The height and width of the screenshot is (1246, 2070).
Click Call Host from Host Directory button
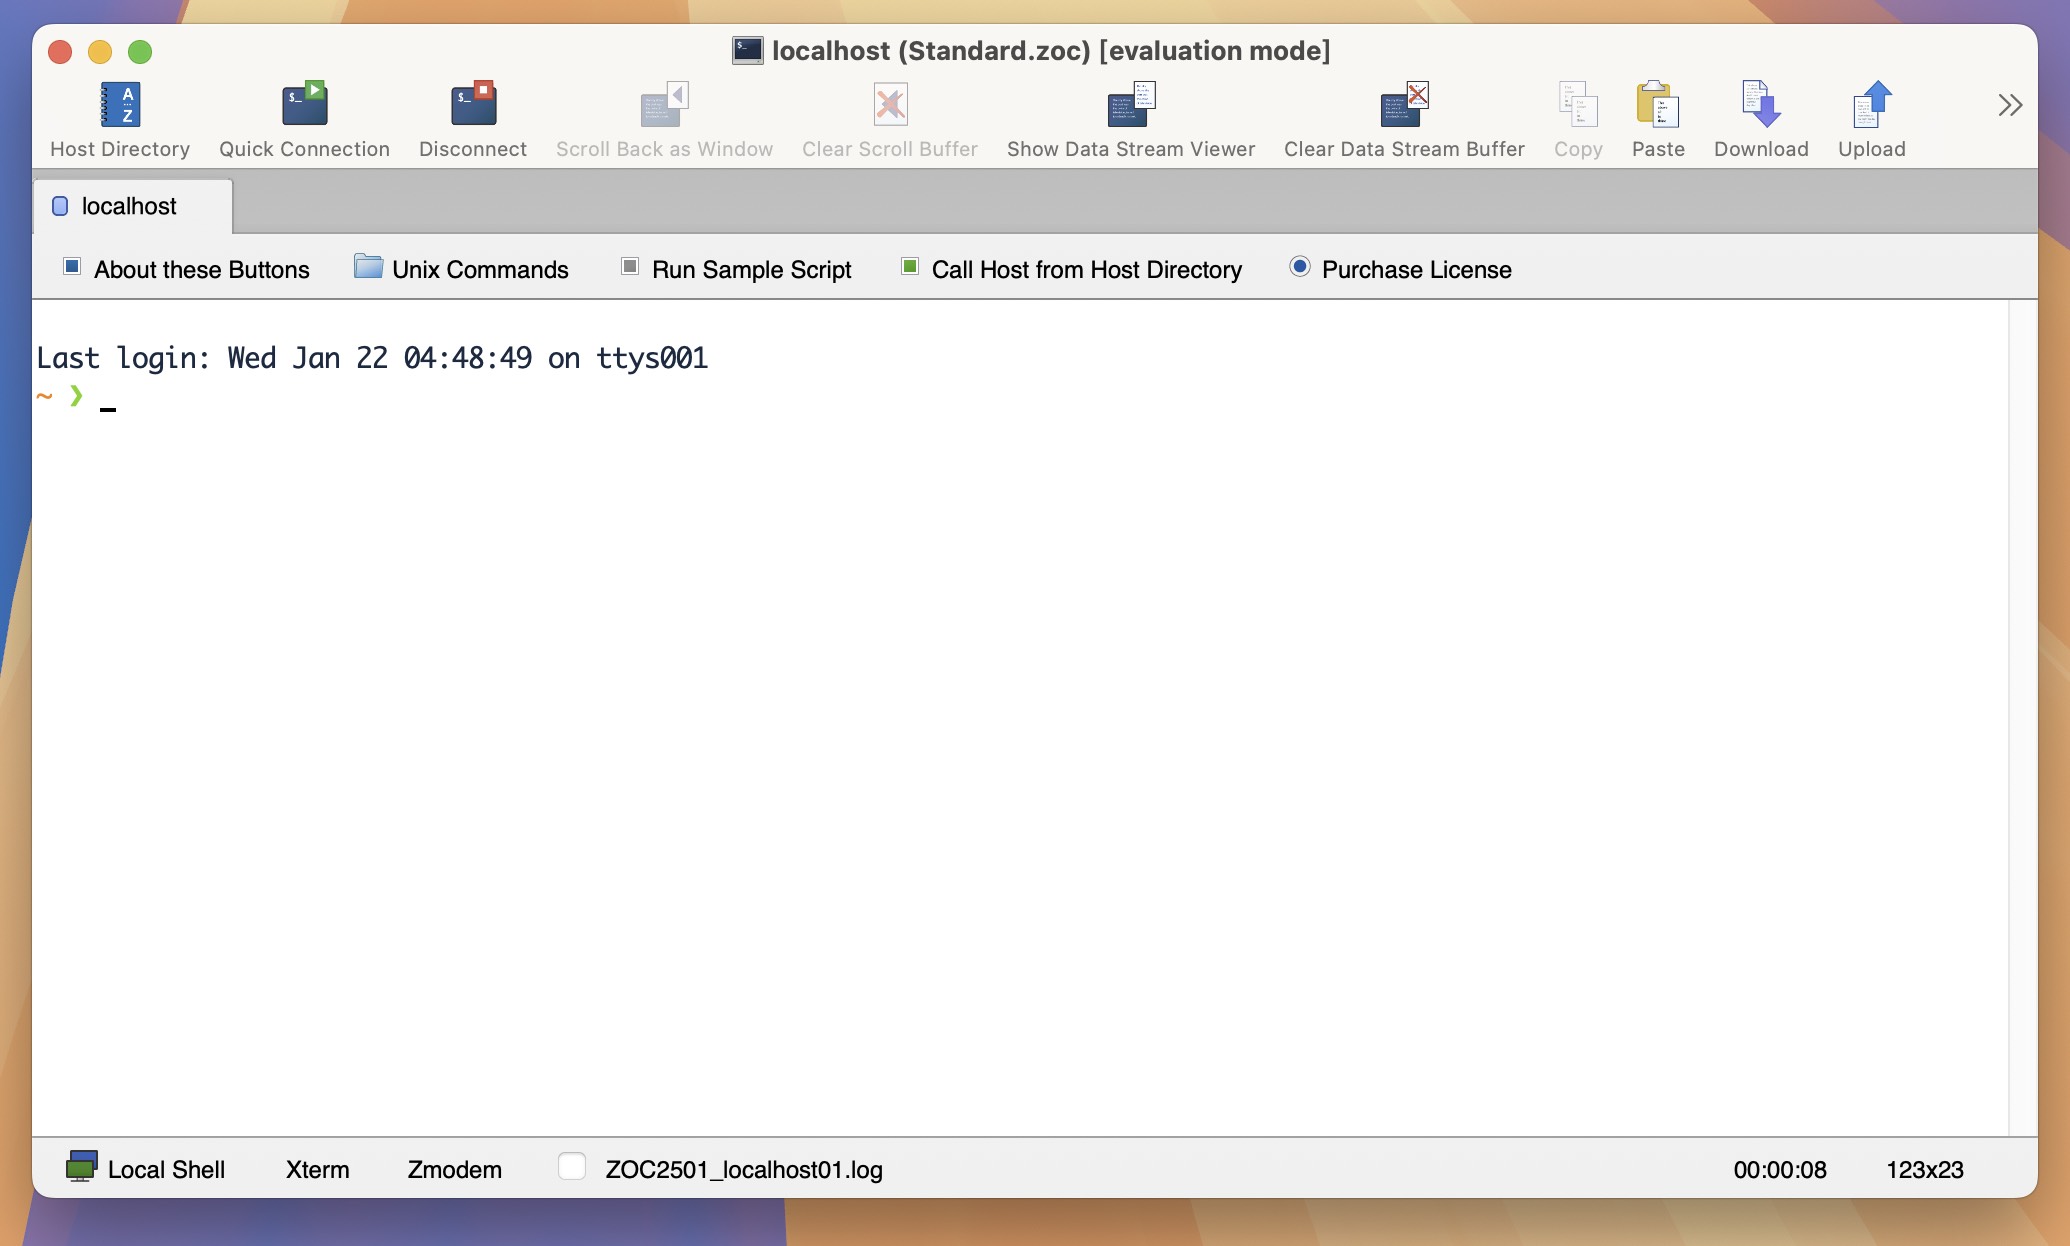(x=1085, y=270)
